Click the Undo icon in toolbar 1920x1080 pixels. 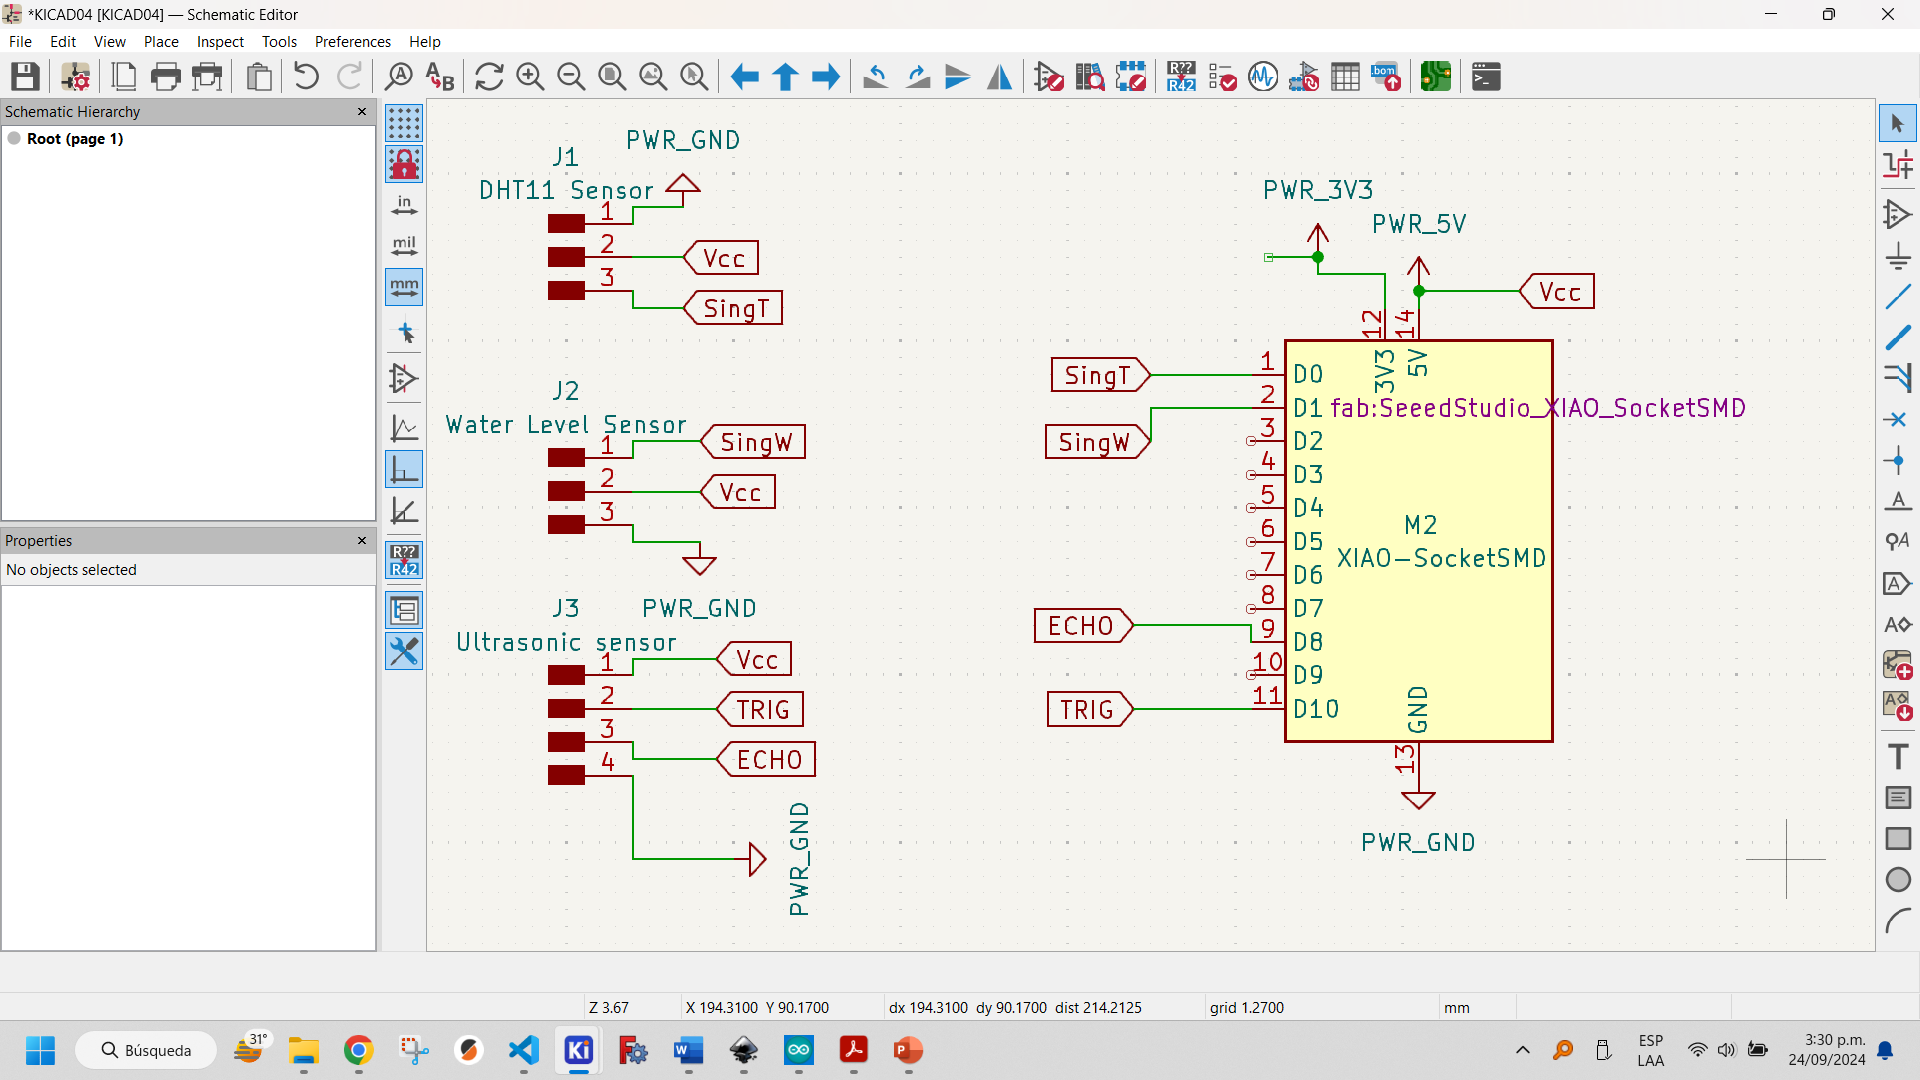click(306, 76)
